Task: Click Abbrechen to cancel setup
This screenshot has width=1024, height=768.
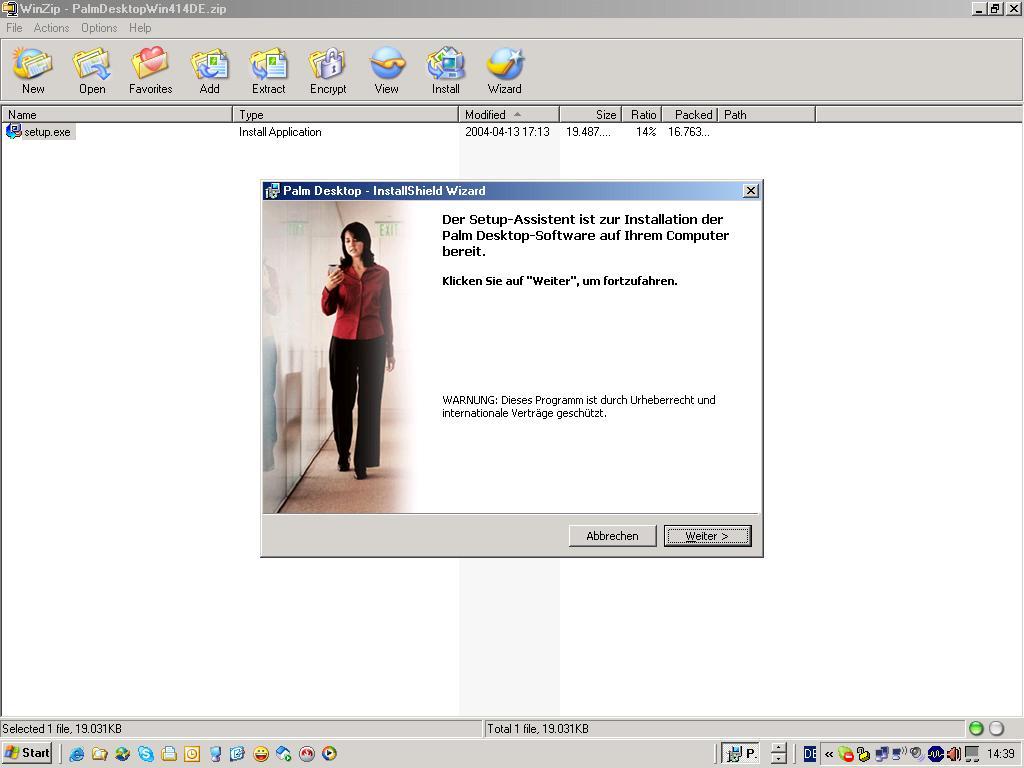Action: pos(613,536)
